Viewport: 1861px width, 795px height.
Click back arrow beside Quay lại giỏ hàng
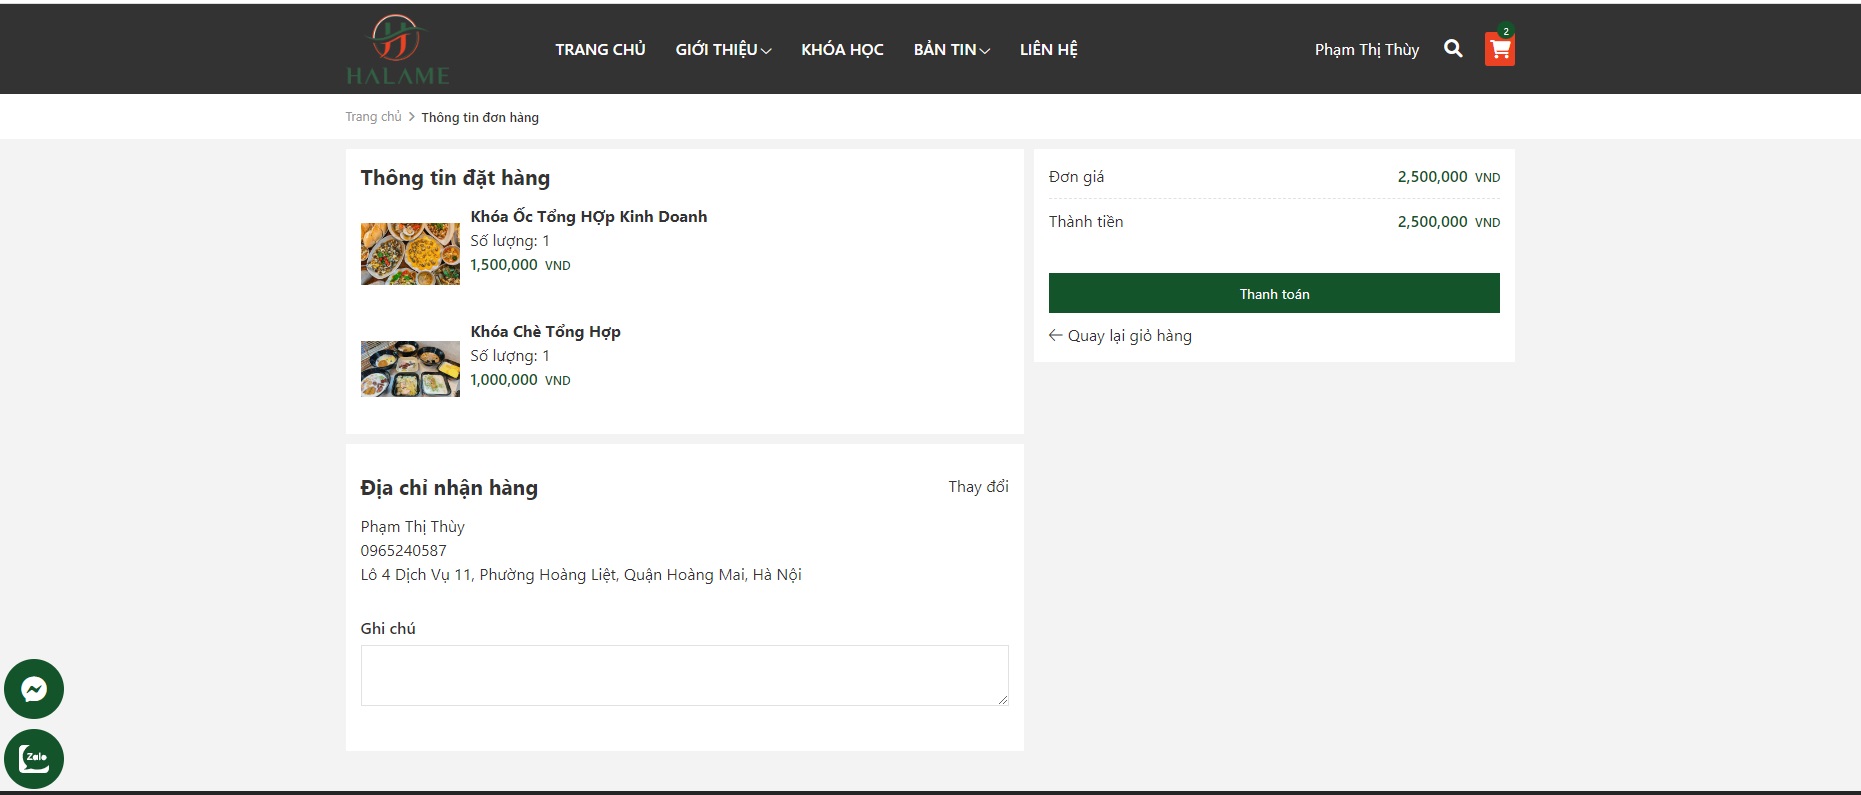[x=1055, y=336]
